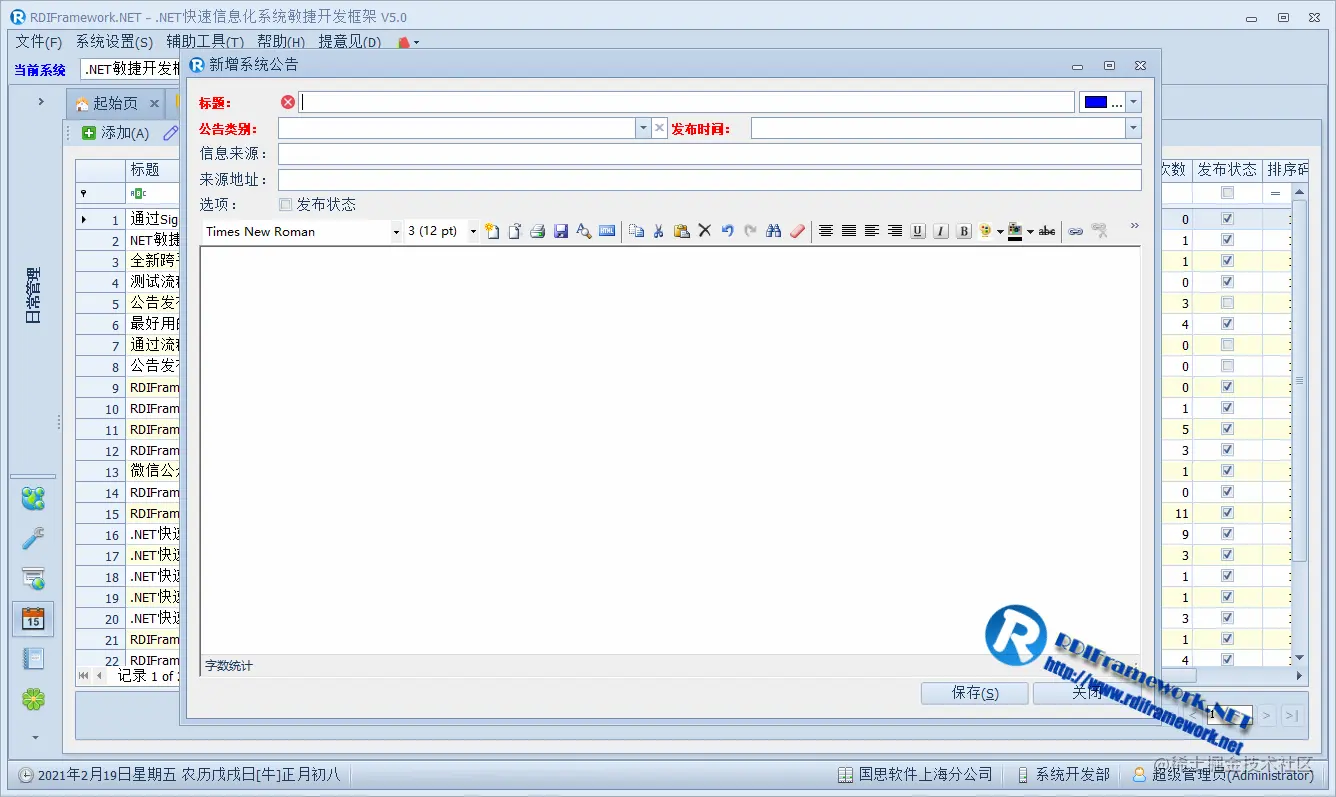Toggle the checkbox for row 3 发布状态
Viewport: 1336px width, 797px height.
(1227, 260)
